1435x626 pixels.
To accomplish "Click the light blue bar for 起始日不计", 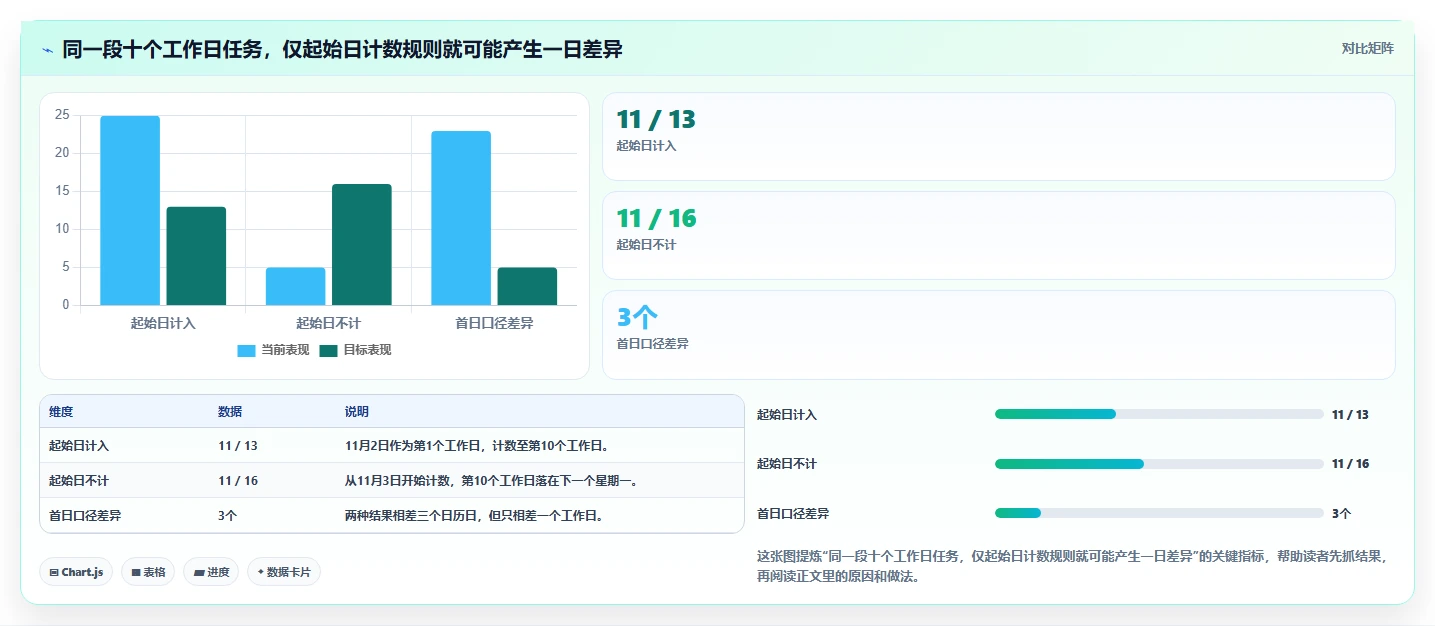I will 295,286.
